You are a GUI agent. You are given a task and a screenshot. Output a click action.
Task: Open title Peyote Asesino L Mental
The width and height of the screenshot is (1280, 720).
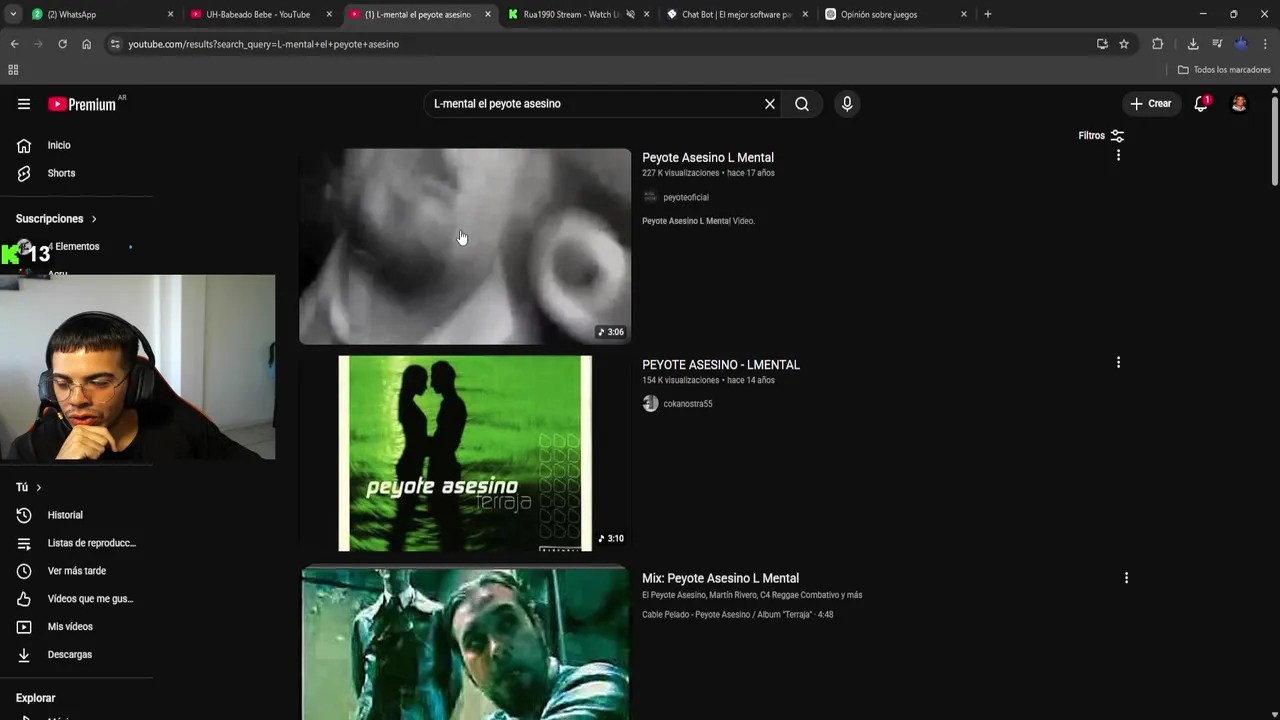coord(708,158)
